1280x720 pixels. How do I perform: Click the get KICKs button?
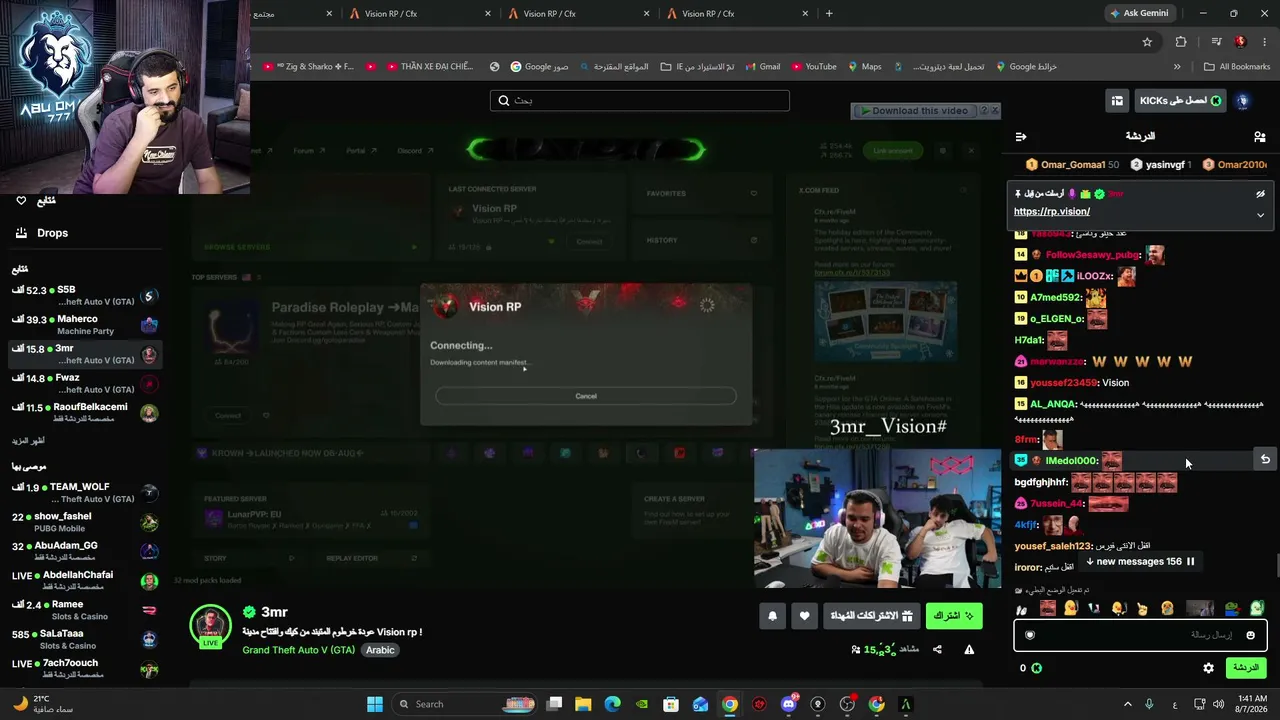coord(1180,101)
